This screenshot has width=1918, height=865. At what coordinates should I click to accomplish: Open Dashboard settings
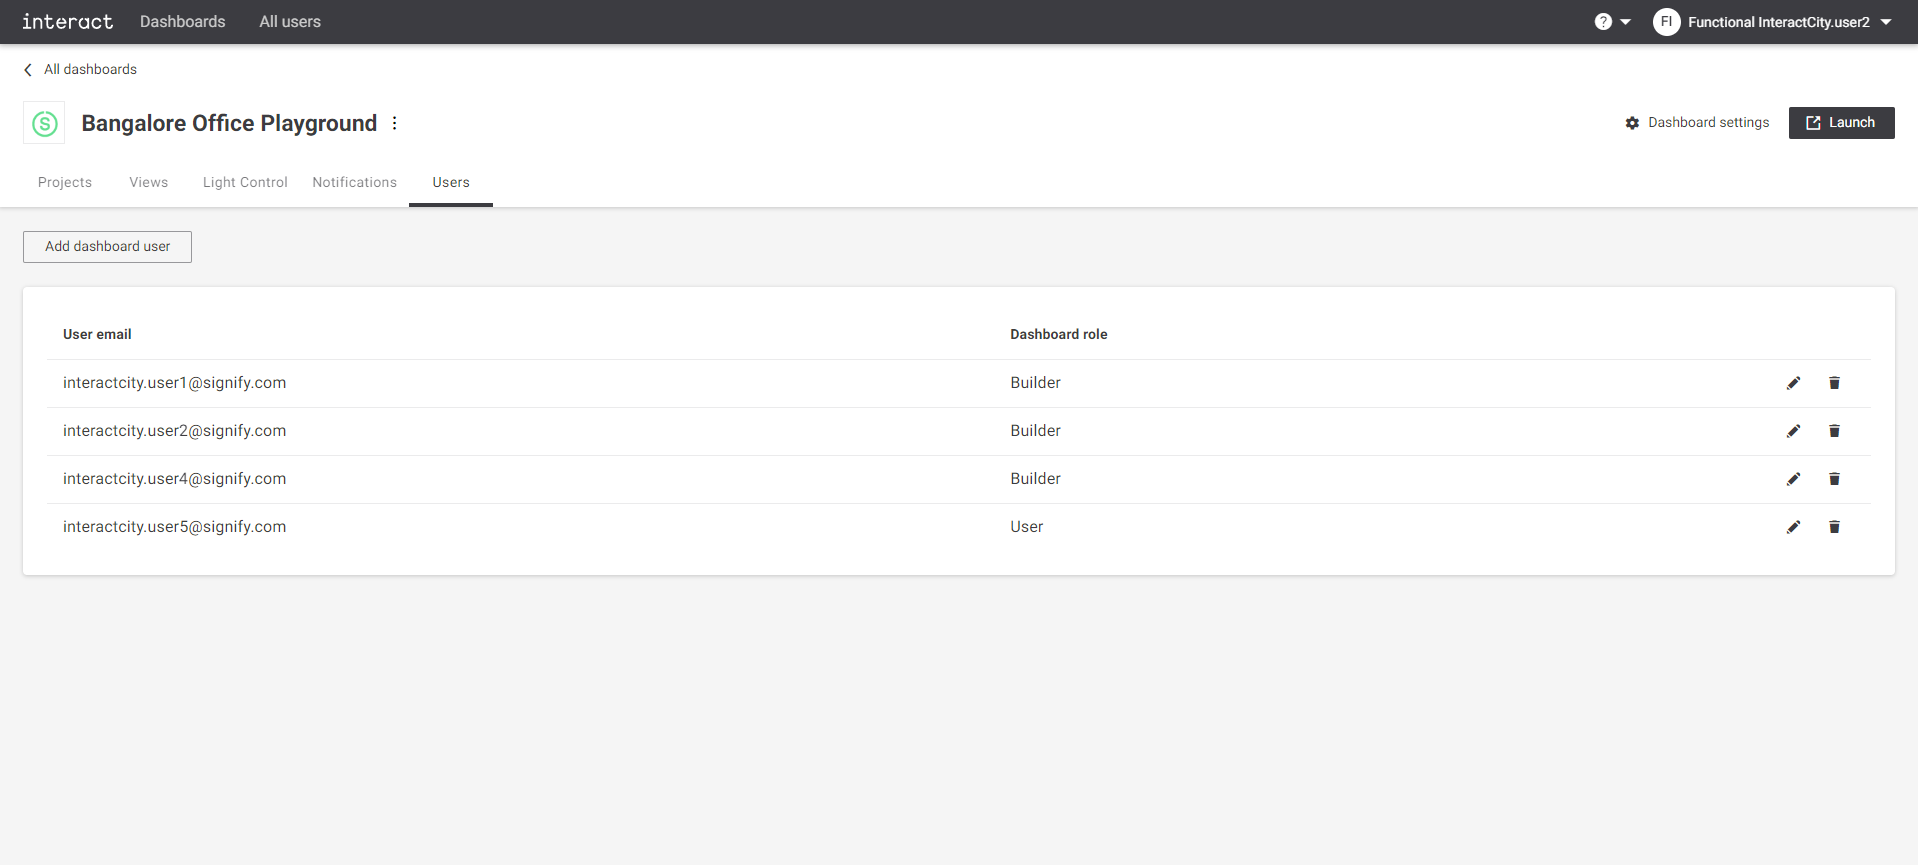1697,123
